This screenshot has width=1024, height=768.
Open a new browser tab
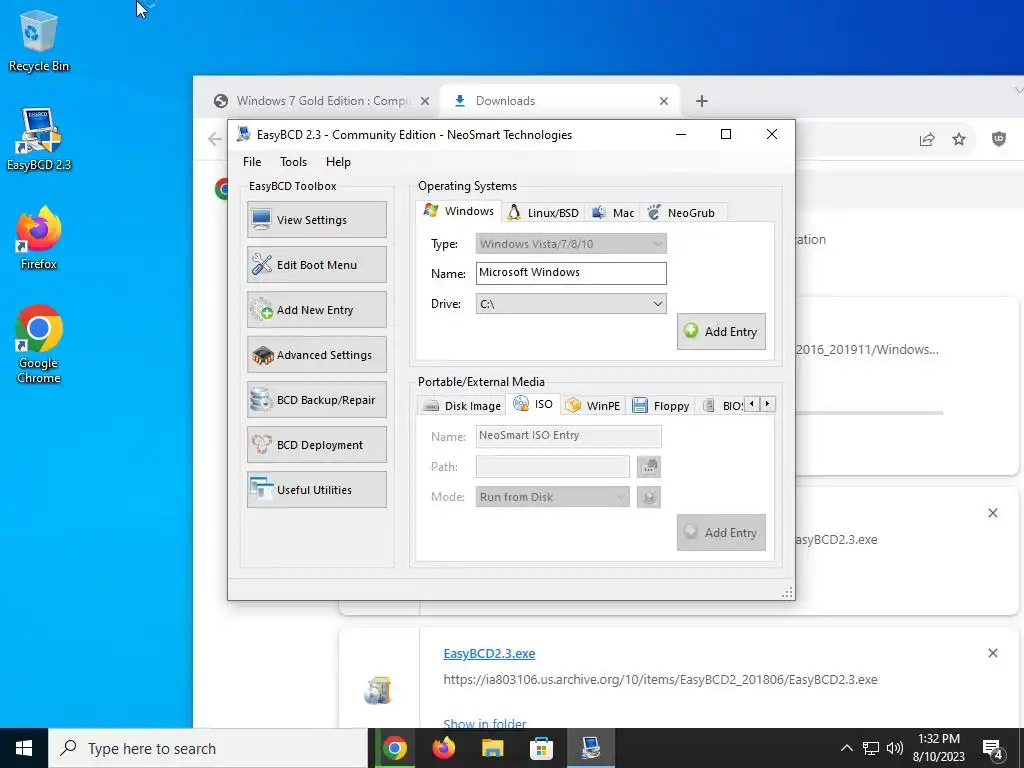702,101
